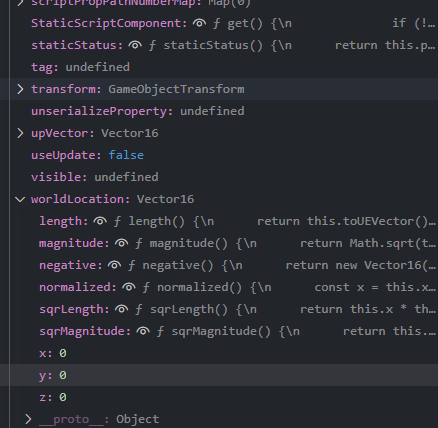Screen dimensions: 438x428
Task: Invoke getter eye icon for StaticScriptComponent
Action: click(x=199, y=23)
